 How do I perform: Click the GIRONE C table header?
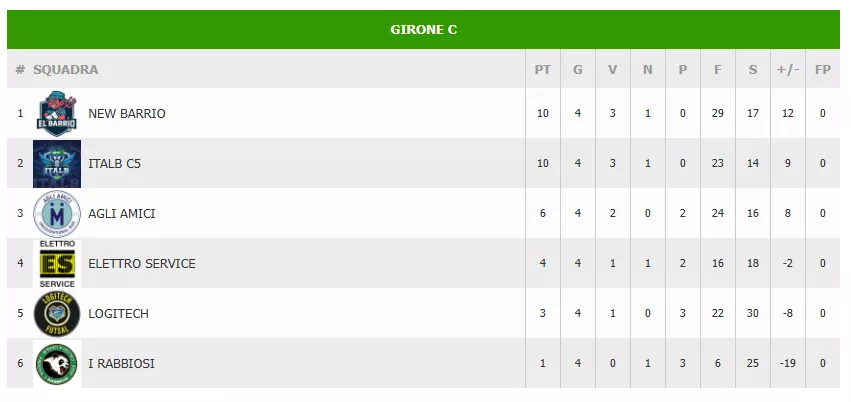click(x=424, y=30)
